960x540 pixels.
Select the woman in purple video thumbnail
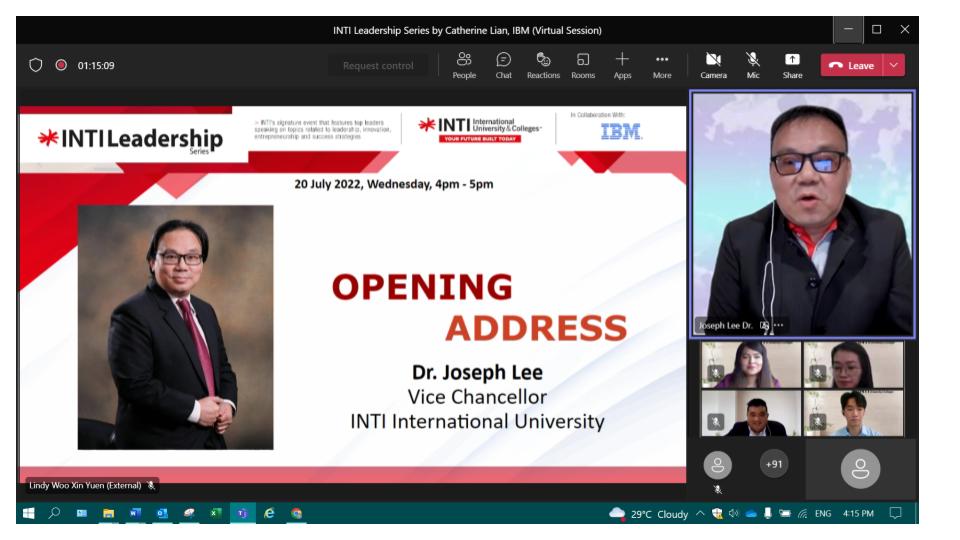click(751, 365)
